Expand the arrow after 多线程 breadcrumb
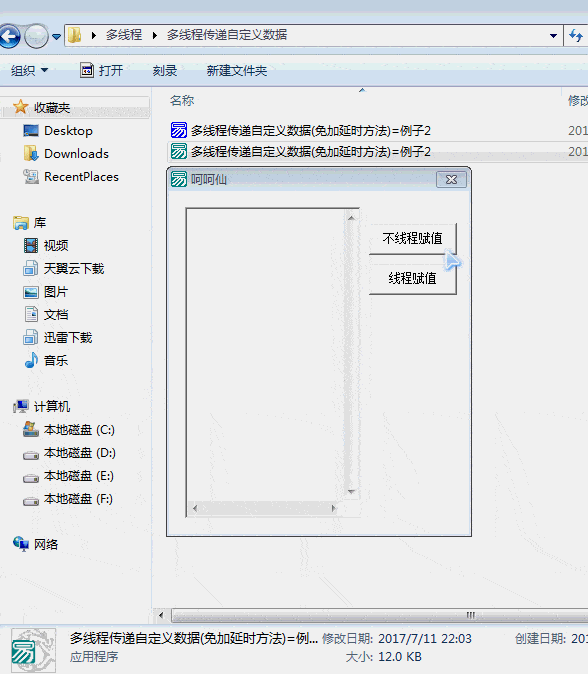This screenshot has height=674, width=588. [x=155, y=35]
